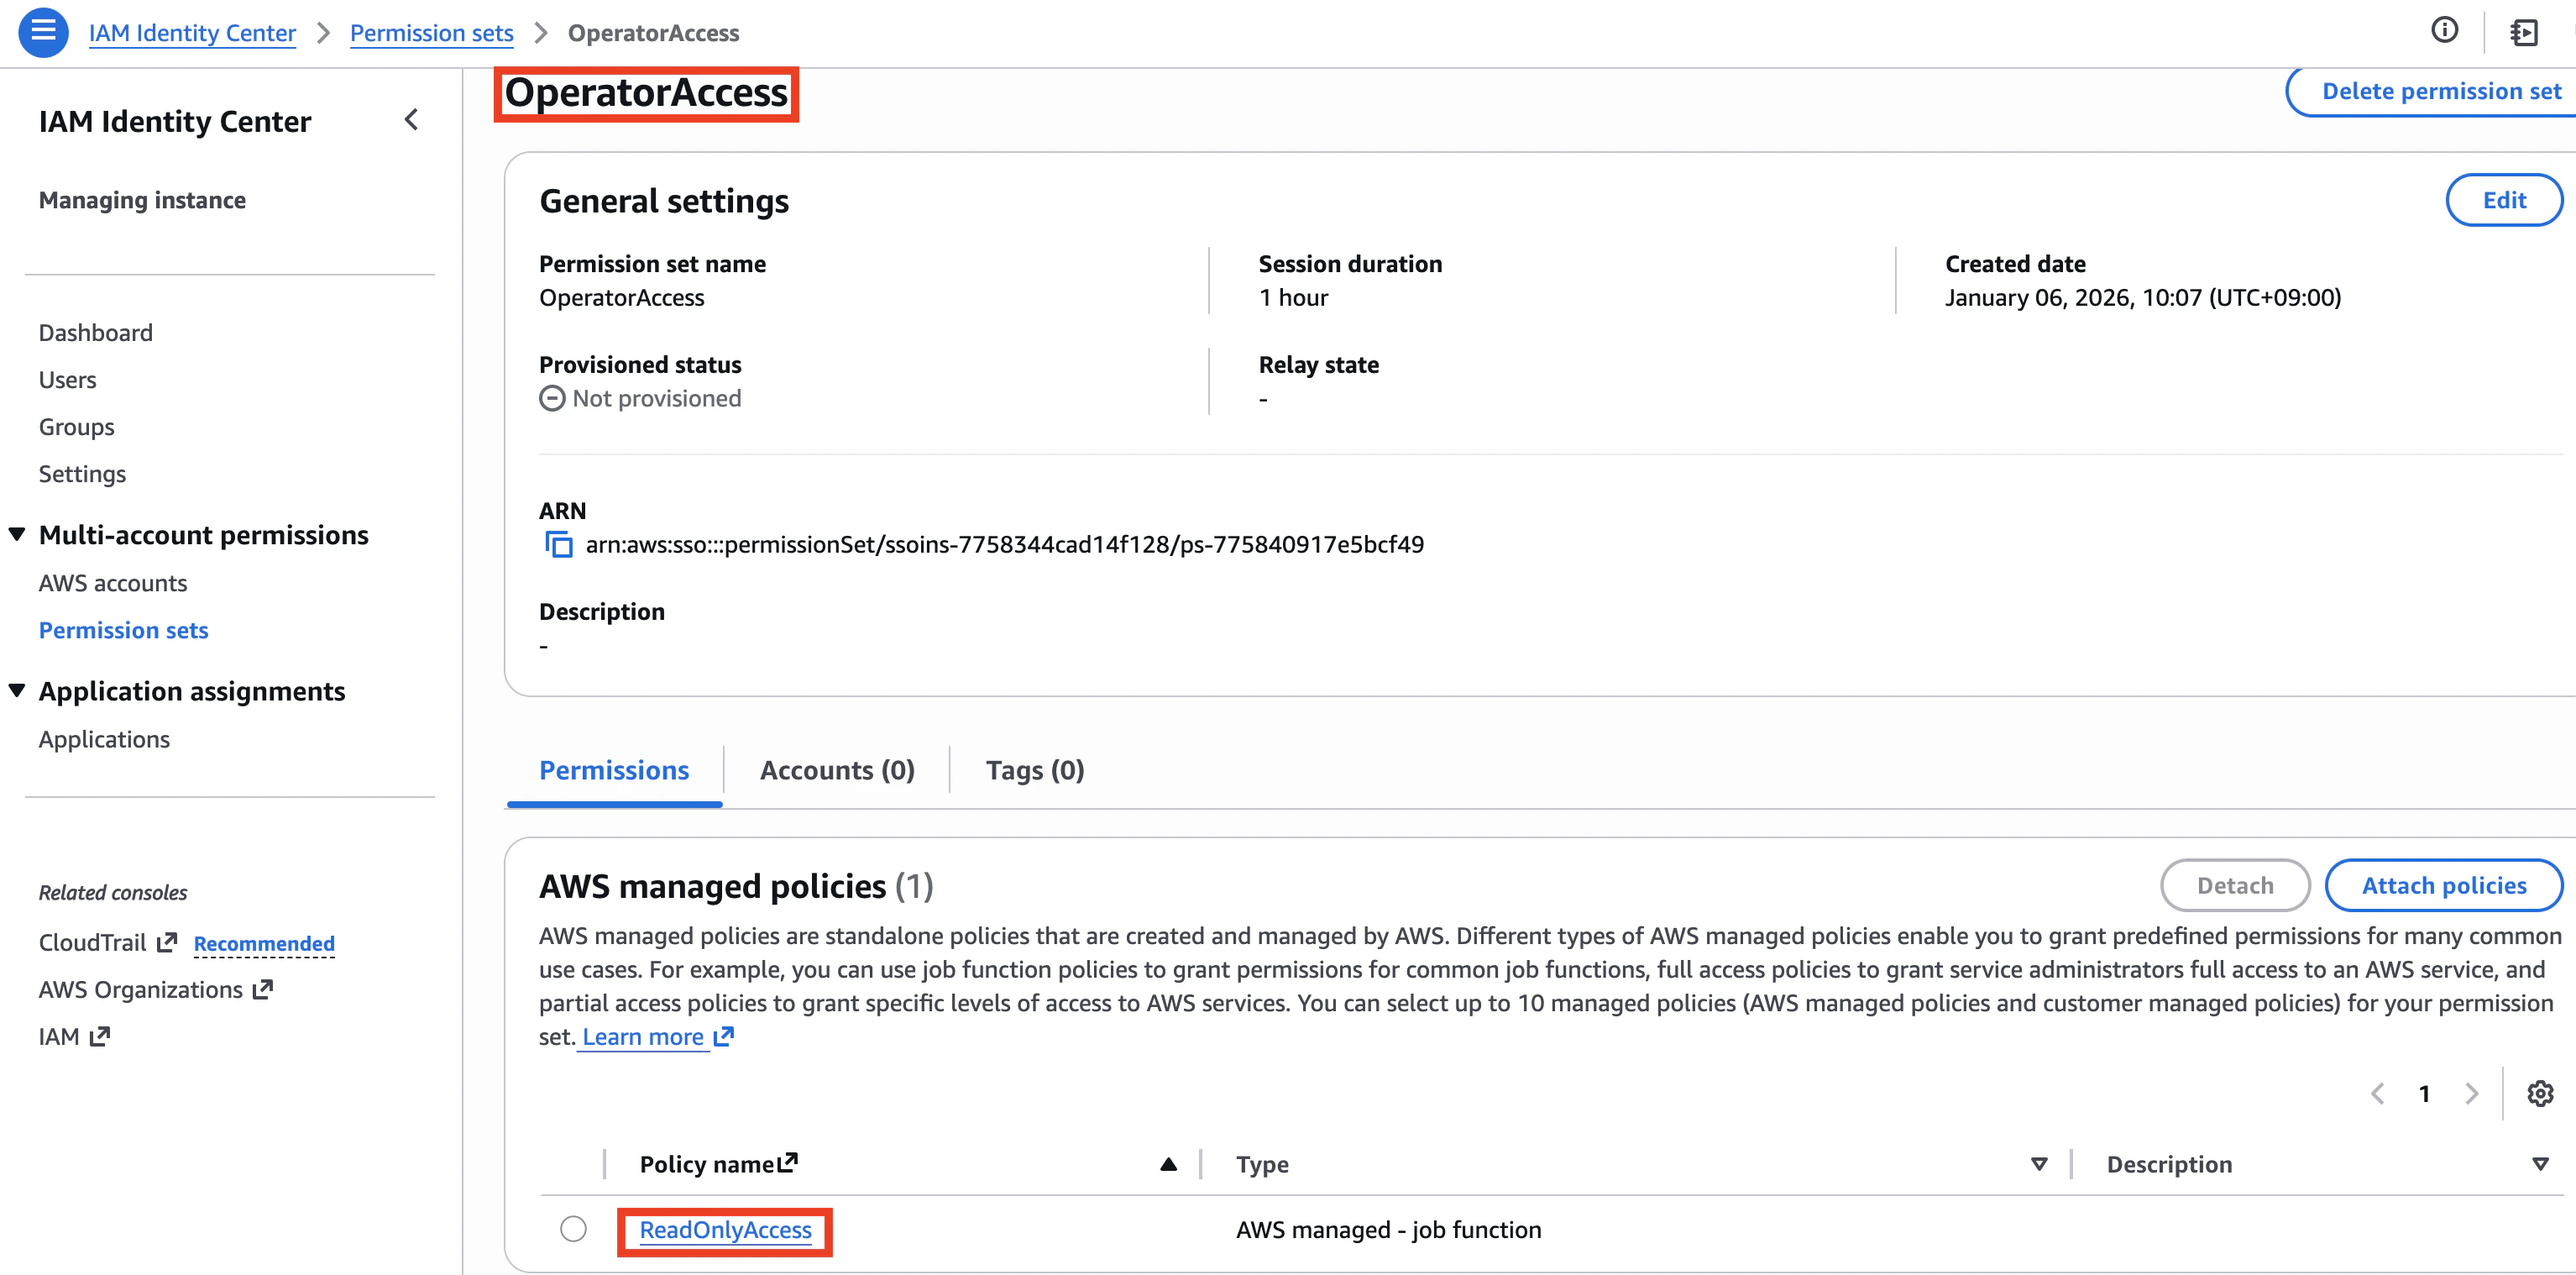Click Permission sets breadcrumb link

pos(431,33)
